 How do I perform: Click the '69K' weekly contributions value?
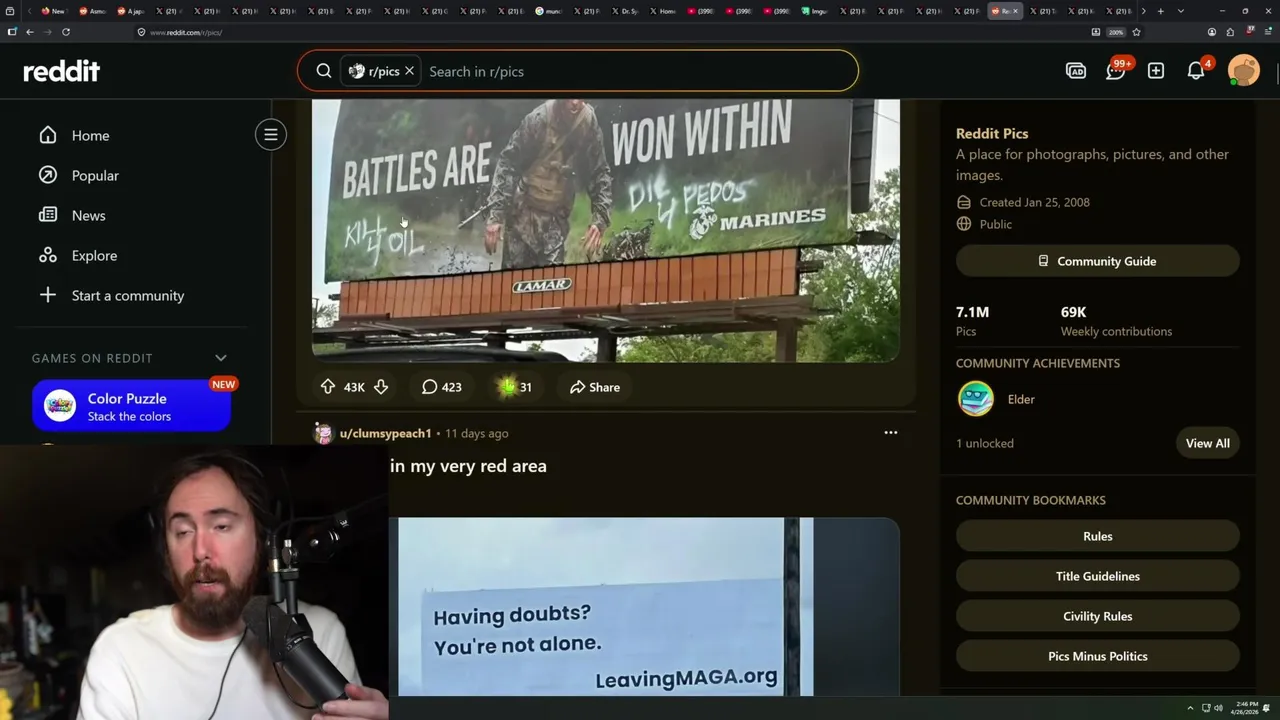coord(1073,312)
